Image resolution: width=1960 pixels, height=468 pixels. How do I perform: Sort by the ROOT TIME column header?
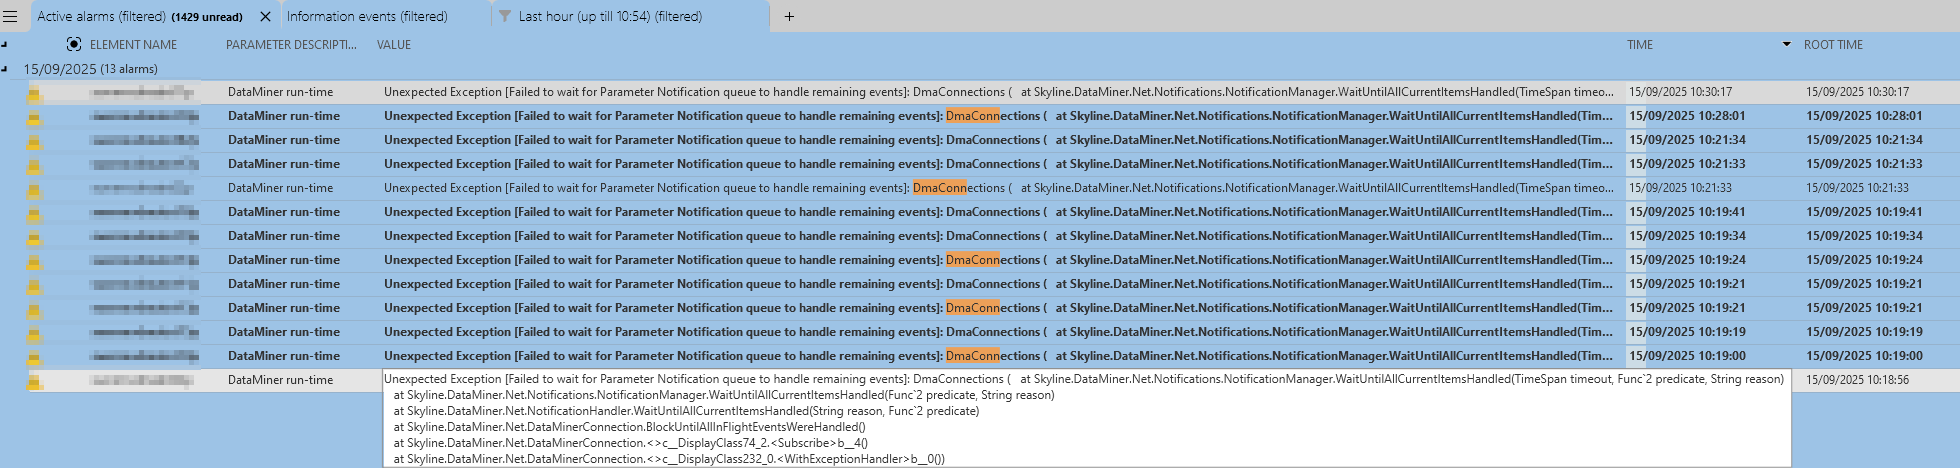point(1833,44)
